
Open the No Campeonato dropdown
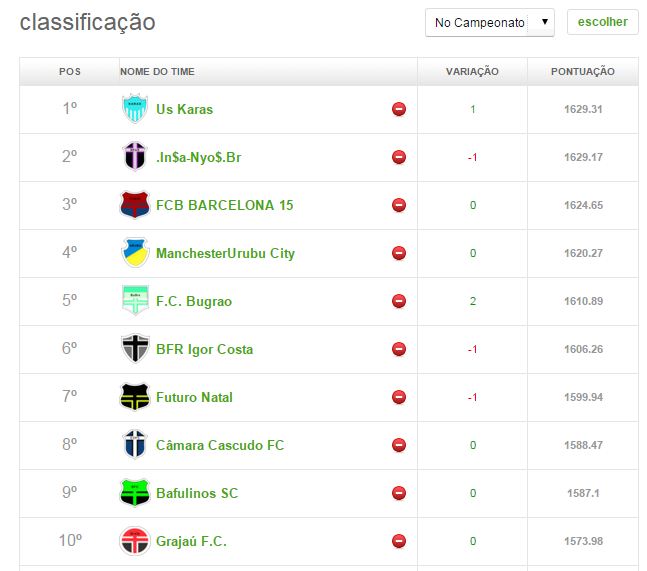[489, 22]
